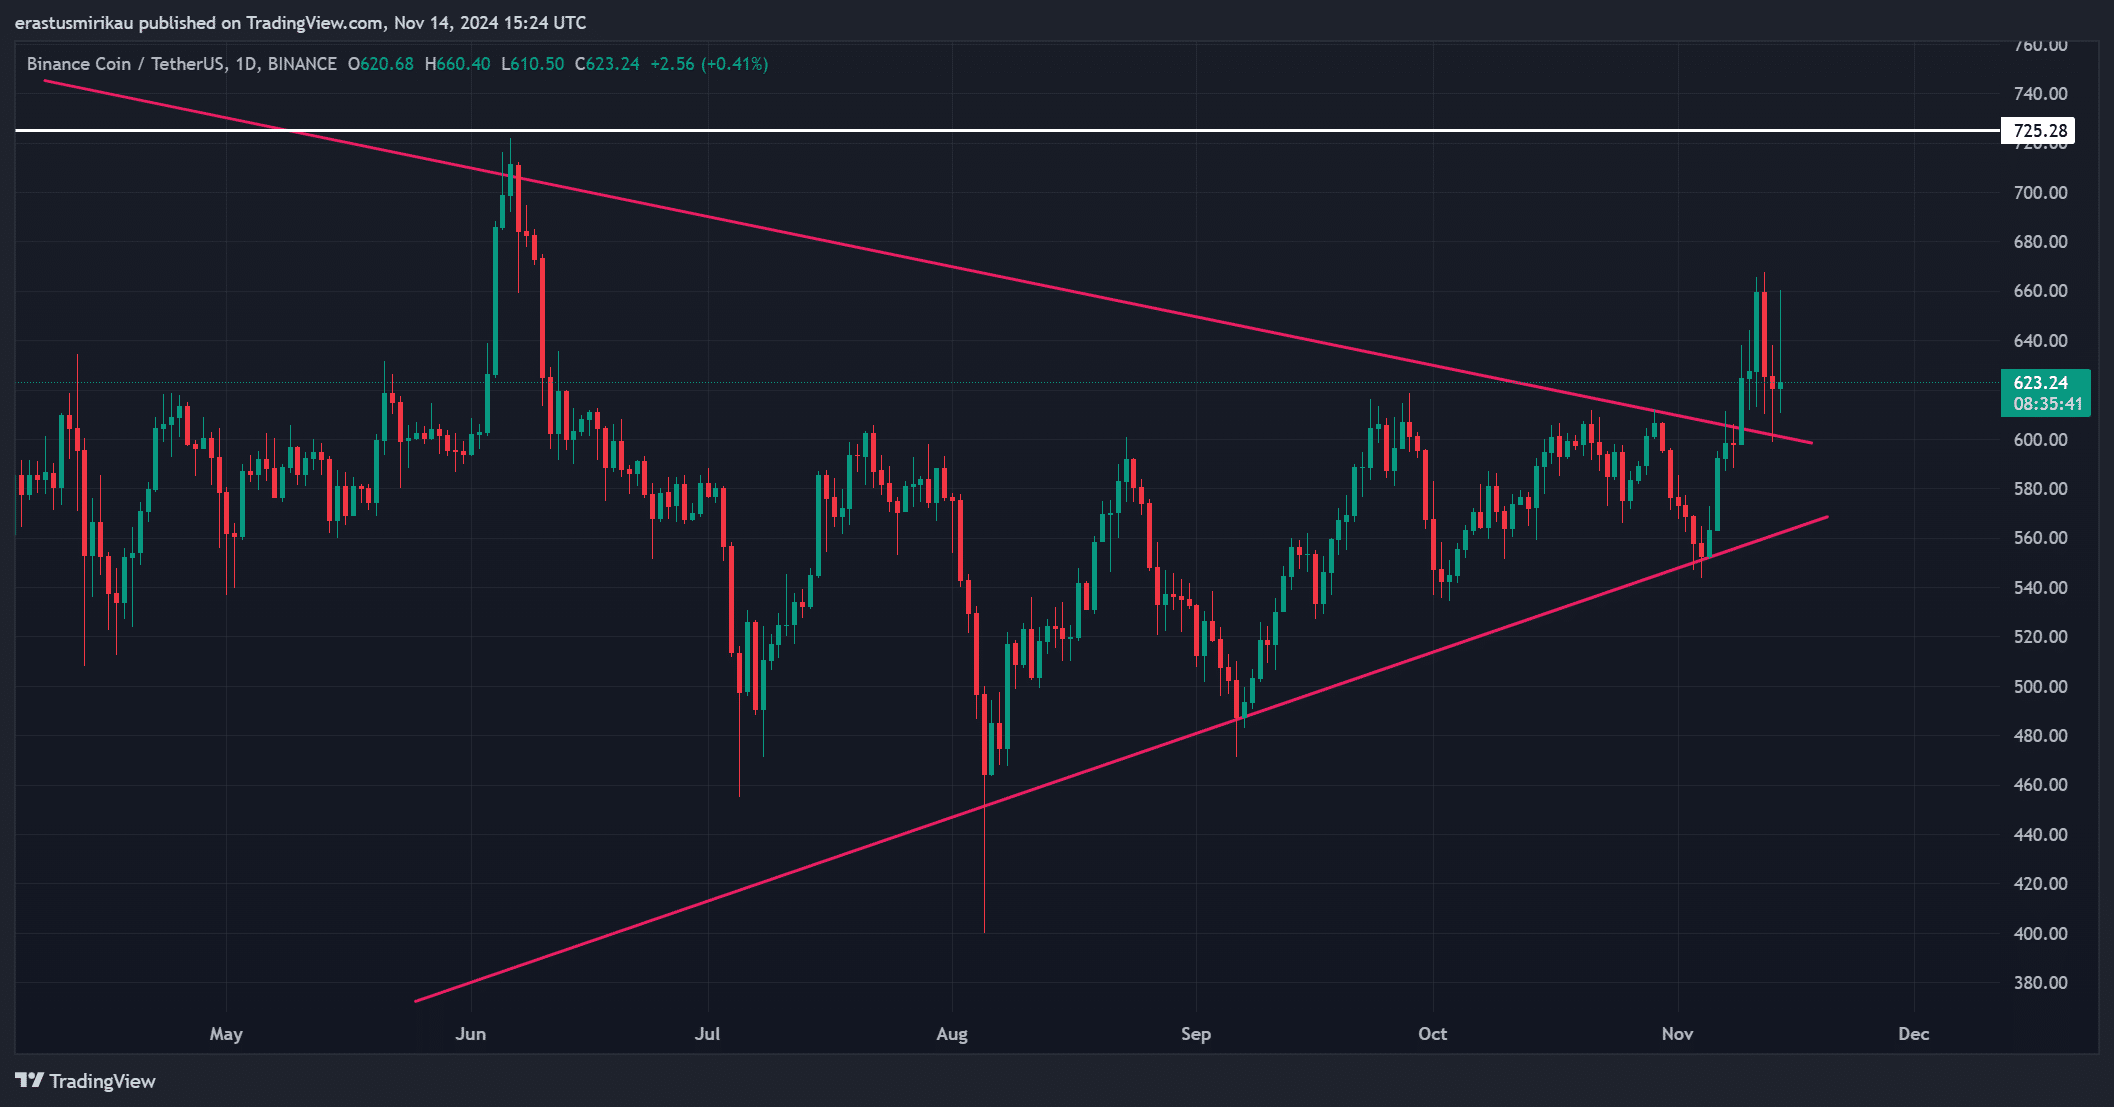Viewport: 2114px width, 1107px height.
Task: Click the Dec label on time axis
Action: 1913,1034
